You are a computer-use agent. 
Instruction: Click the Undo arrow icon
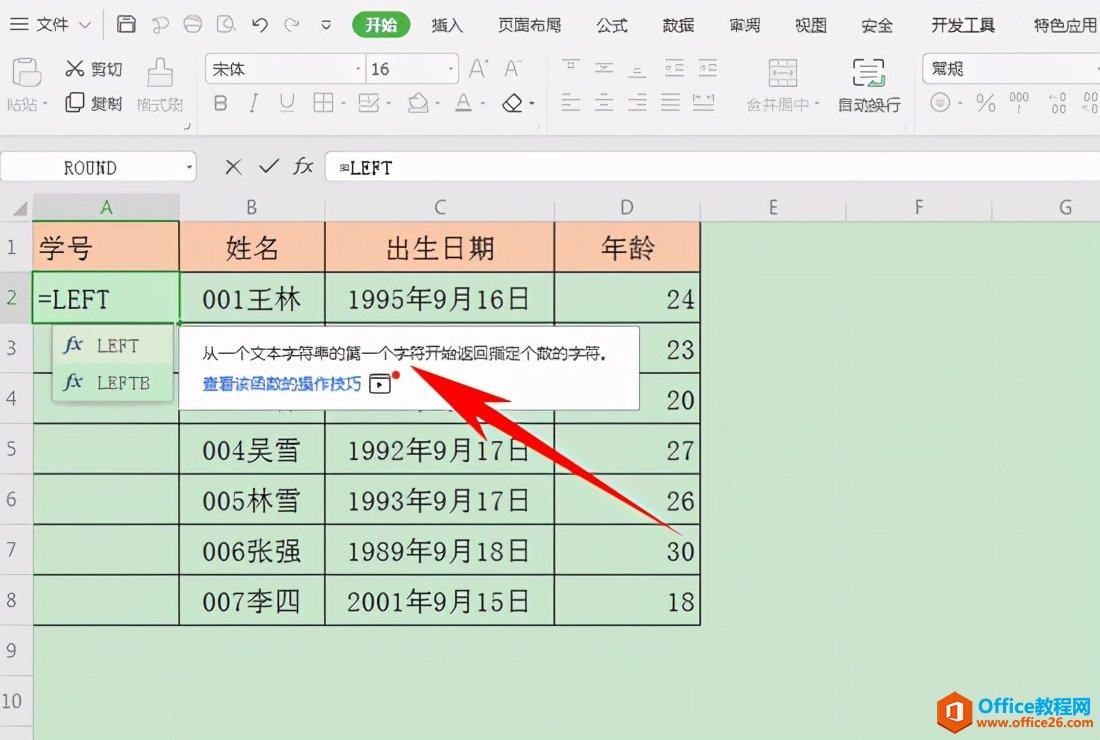260,25
